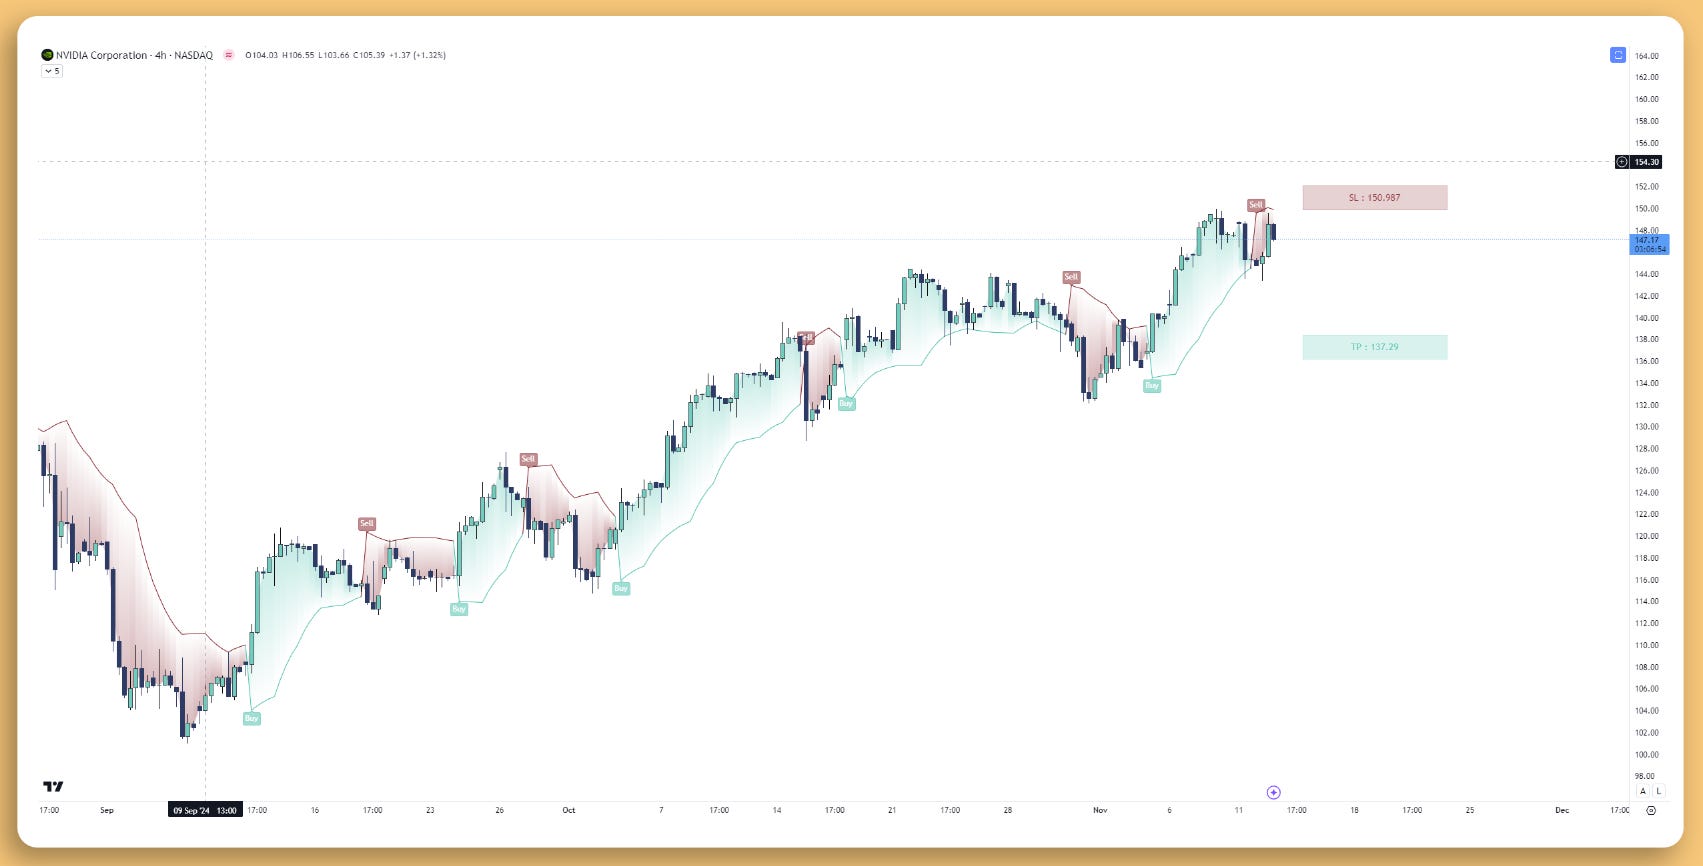1703x866 pixels.
Task: Select the SL : 150.987 stop-loss box
Action: click(x=1374, y=197)
